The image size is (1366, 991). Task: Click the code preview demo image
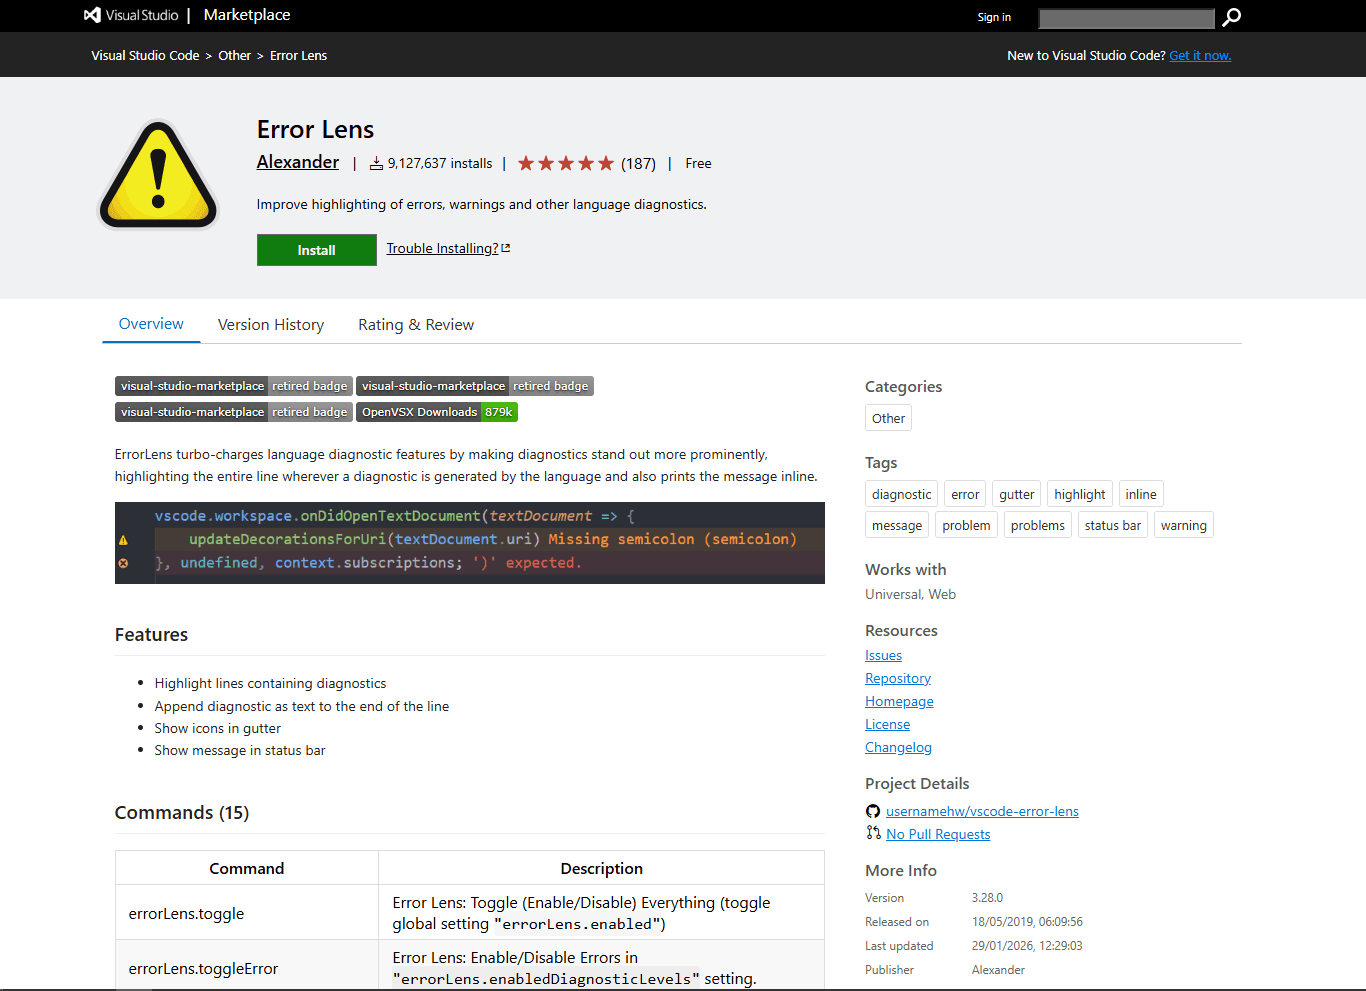click(470, 543)
